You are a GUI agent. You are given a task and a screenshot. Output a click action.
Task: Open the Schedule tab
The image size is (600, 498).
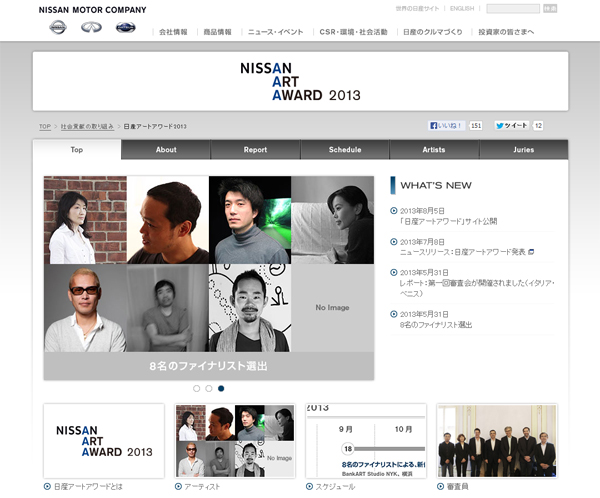[345, 150]
